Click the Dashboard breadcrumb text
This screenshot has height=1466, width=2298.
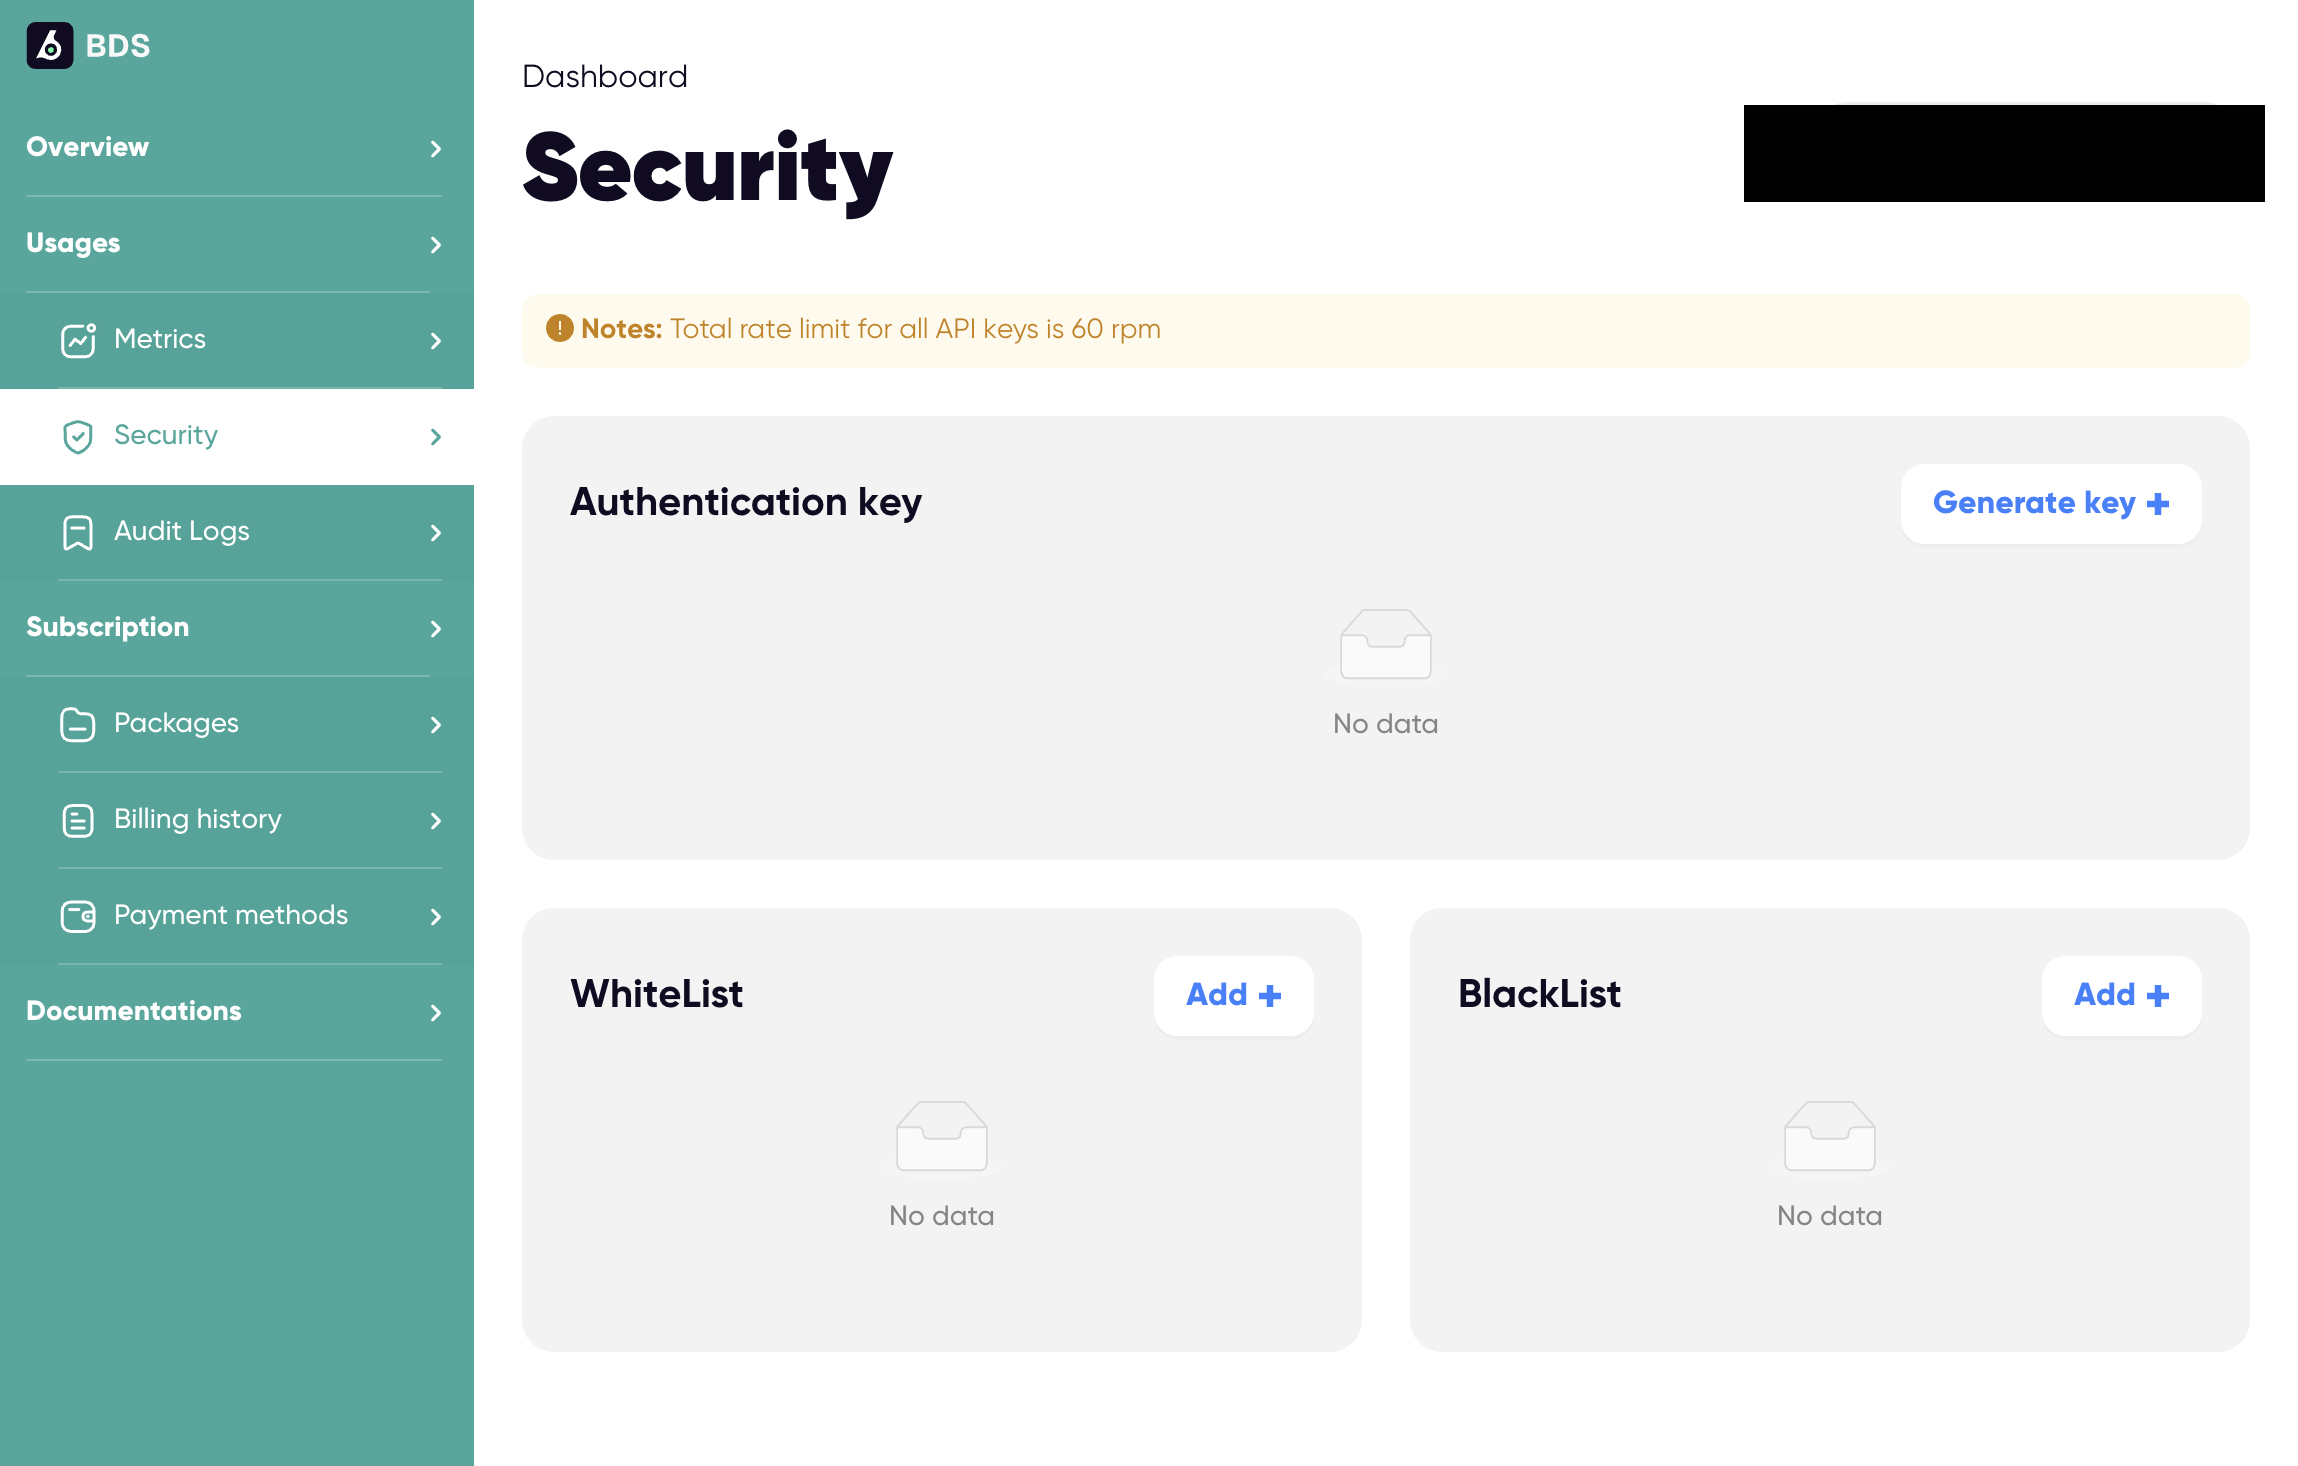(605, 76)
